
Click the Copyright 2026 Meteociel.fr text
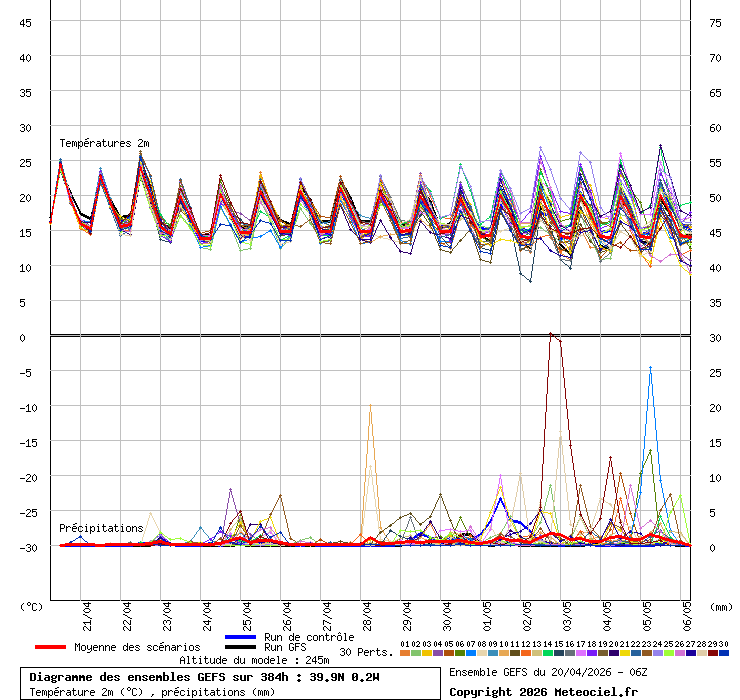click(543, 691)
